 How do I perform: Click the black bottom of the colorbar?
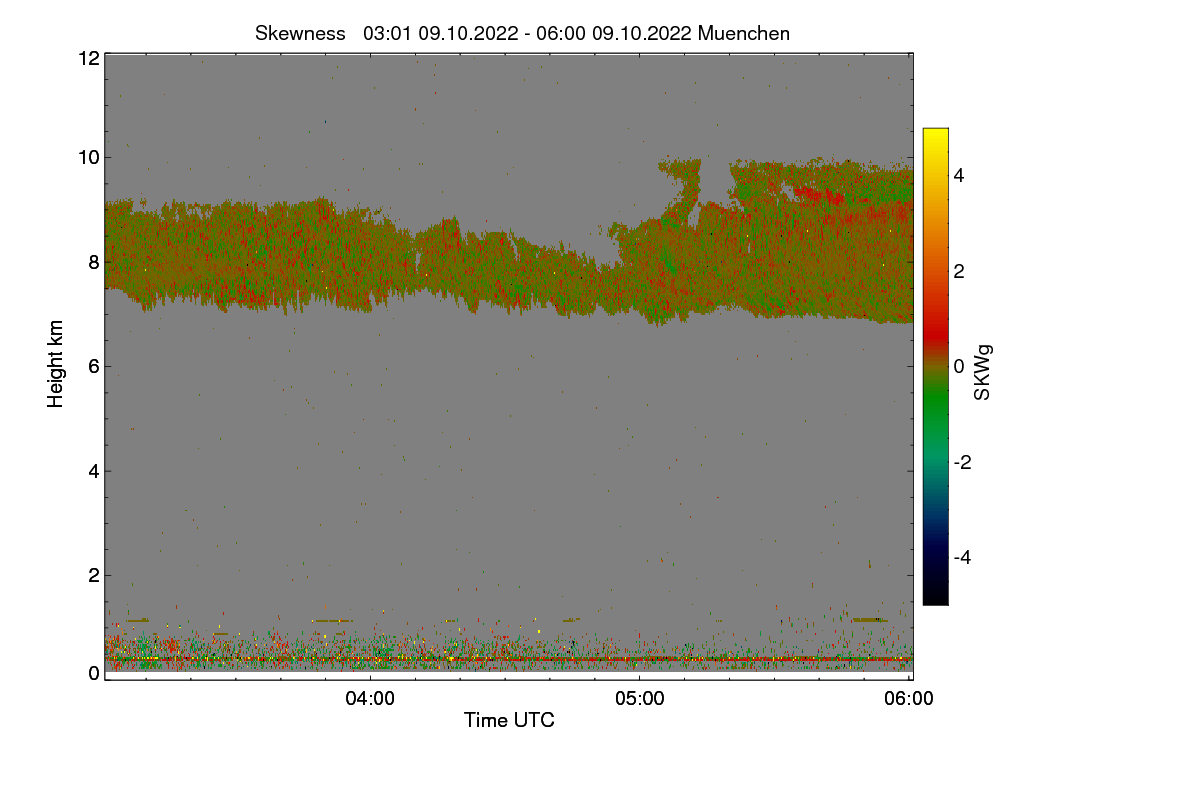coord(935,592)
